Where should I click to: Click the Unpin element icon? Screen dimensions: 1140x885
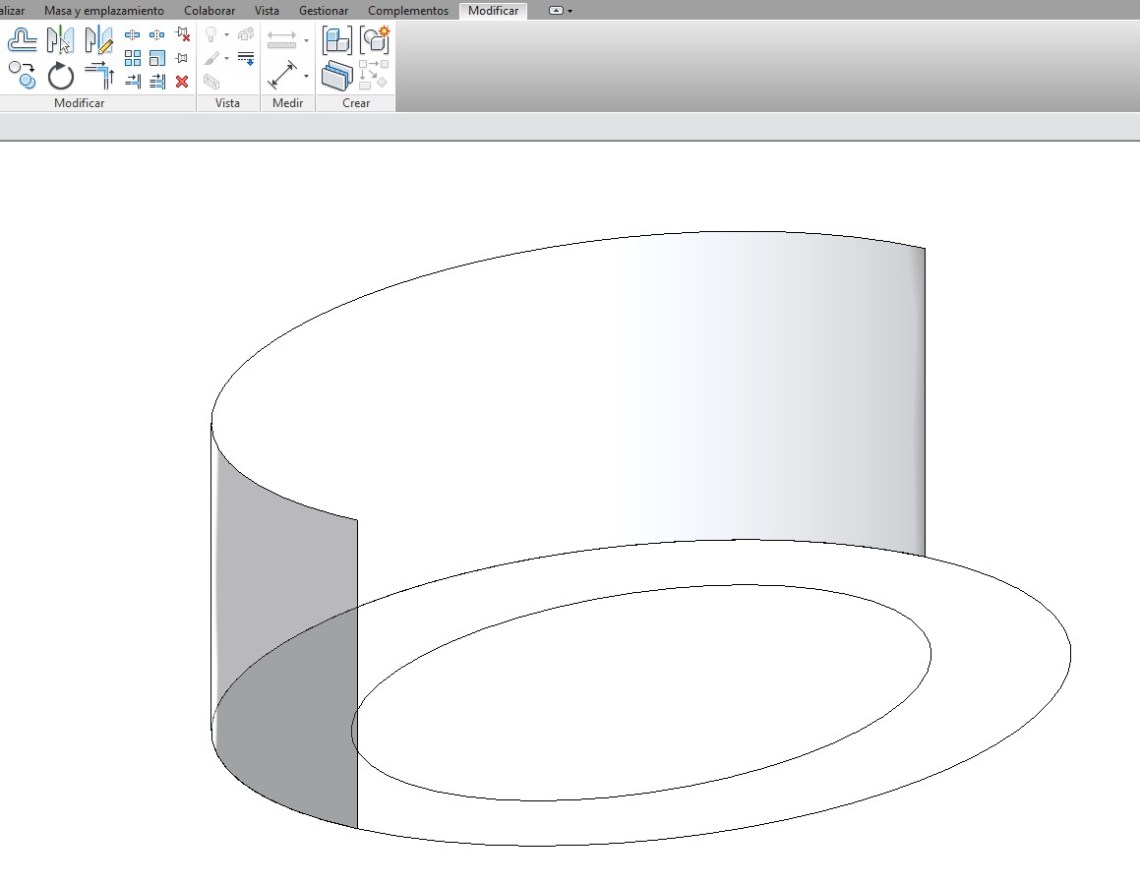pos(181,35)
